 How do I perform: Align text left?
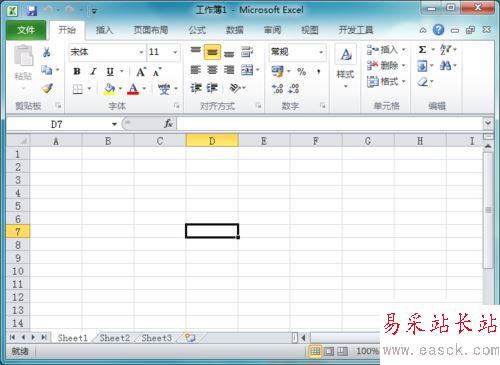[196, 70]
